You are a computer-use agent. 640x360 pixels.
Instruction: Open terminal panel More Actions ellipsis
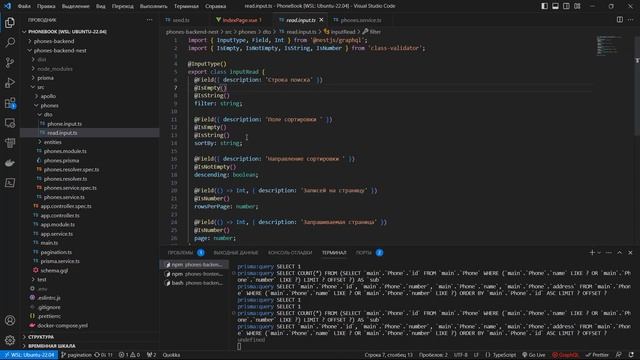609,253
